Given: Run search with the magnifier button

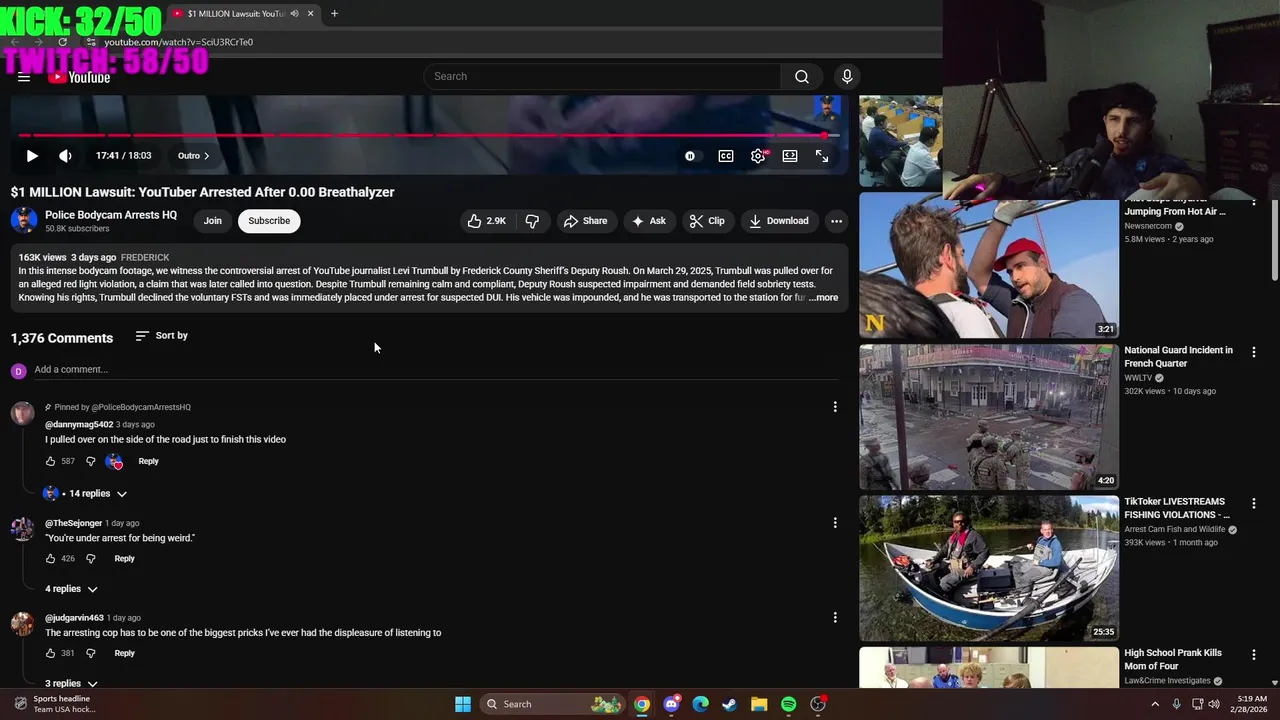Looking at the screenshot, I should click(x=802, y=77).
